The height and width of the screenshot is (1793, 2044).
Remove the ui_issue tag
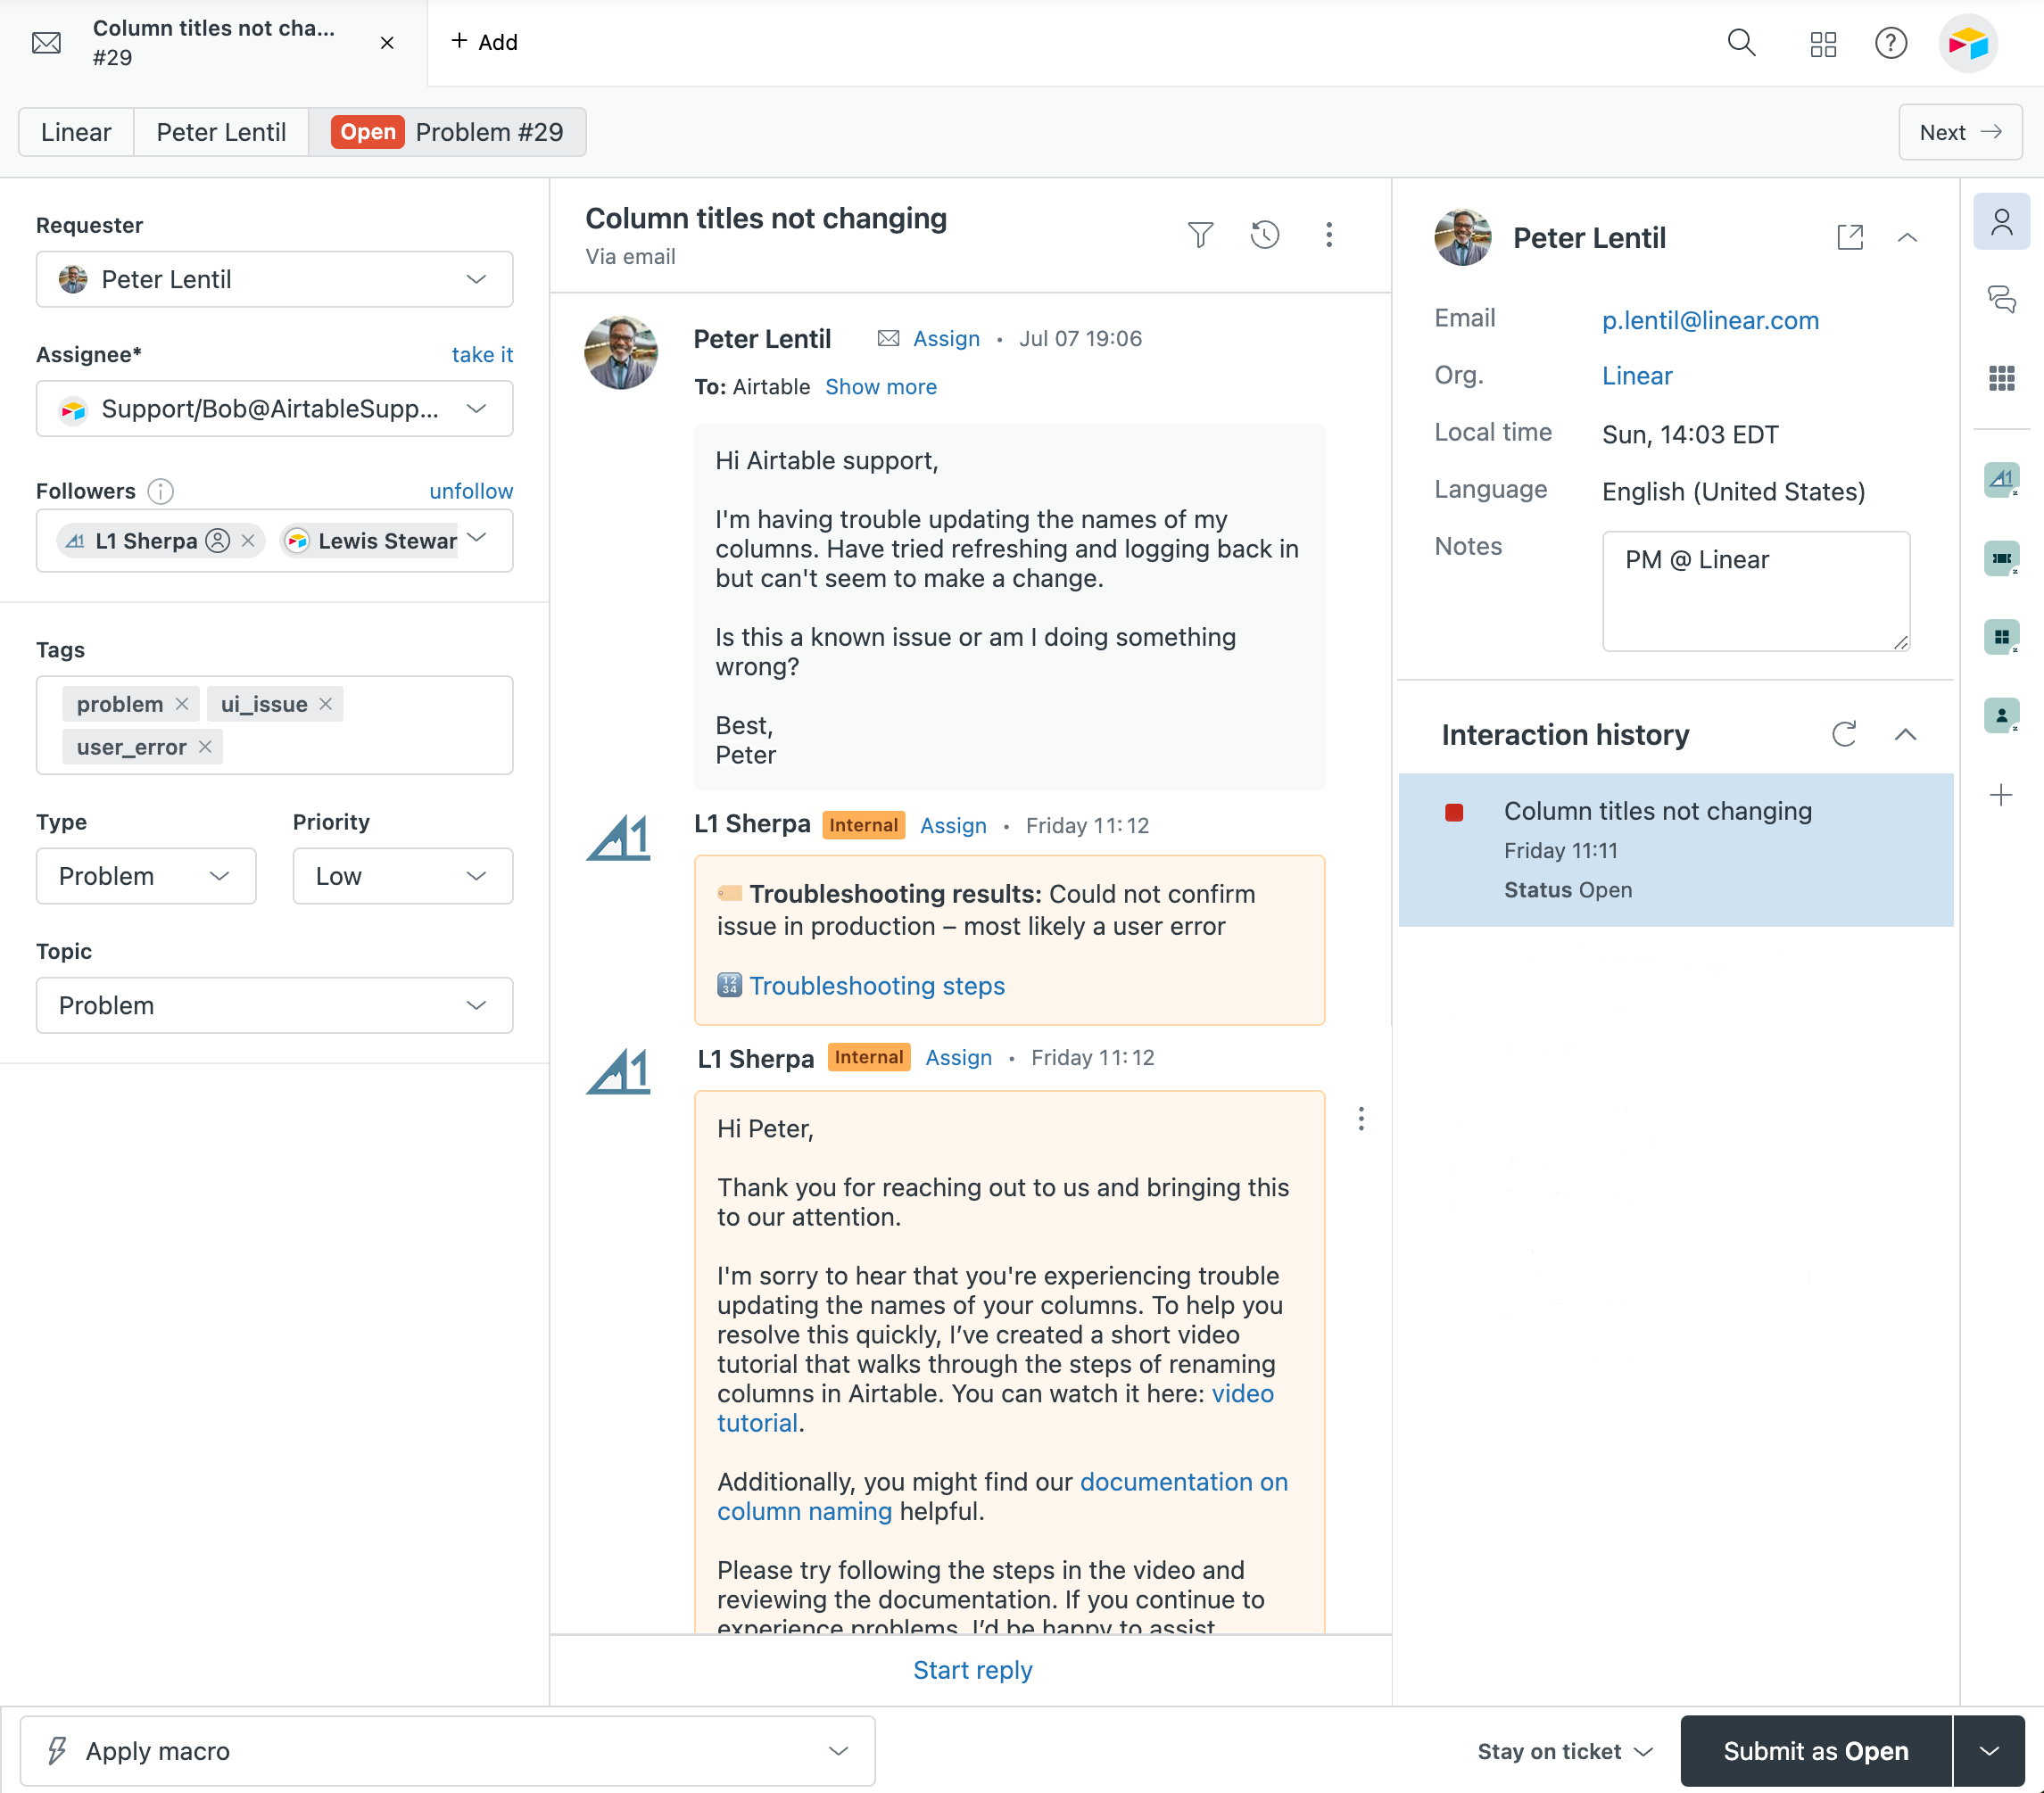click(x=326, y=704)
